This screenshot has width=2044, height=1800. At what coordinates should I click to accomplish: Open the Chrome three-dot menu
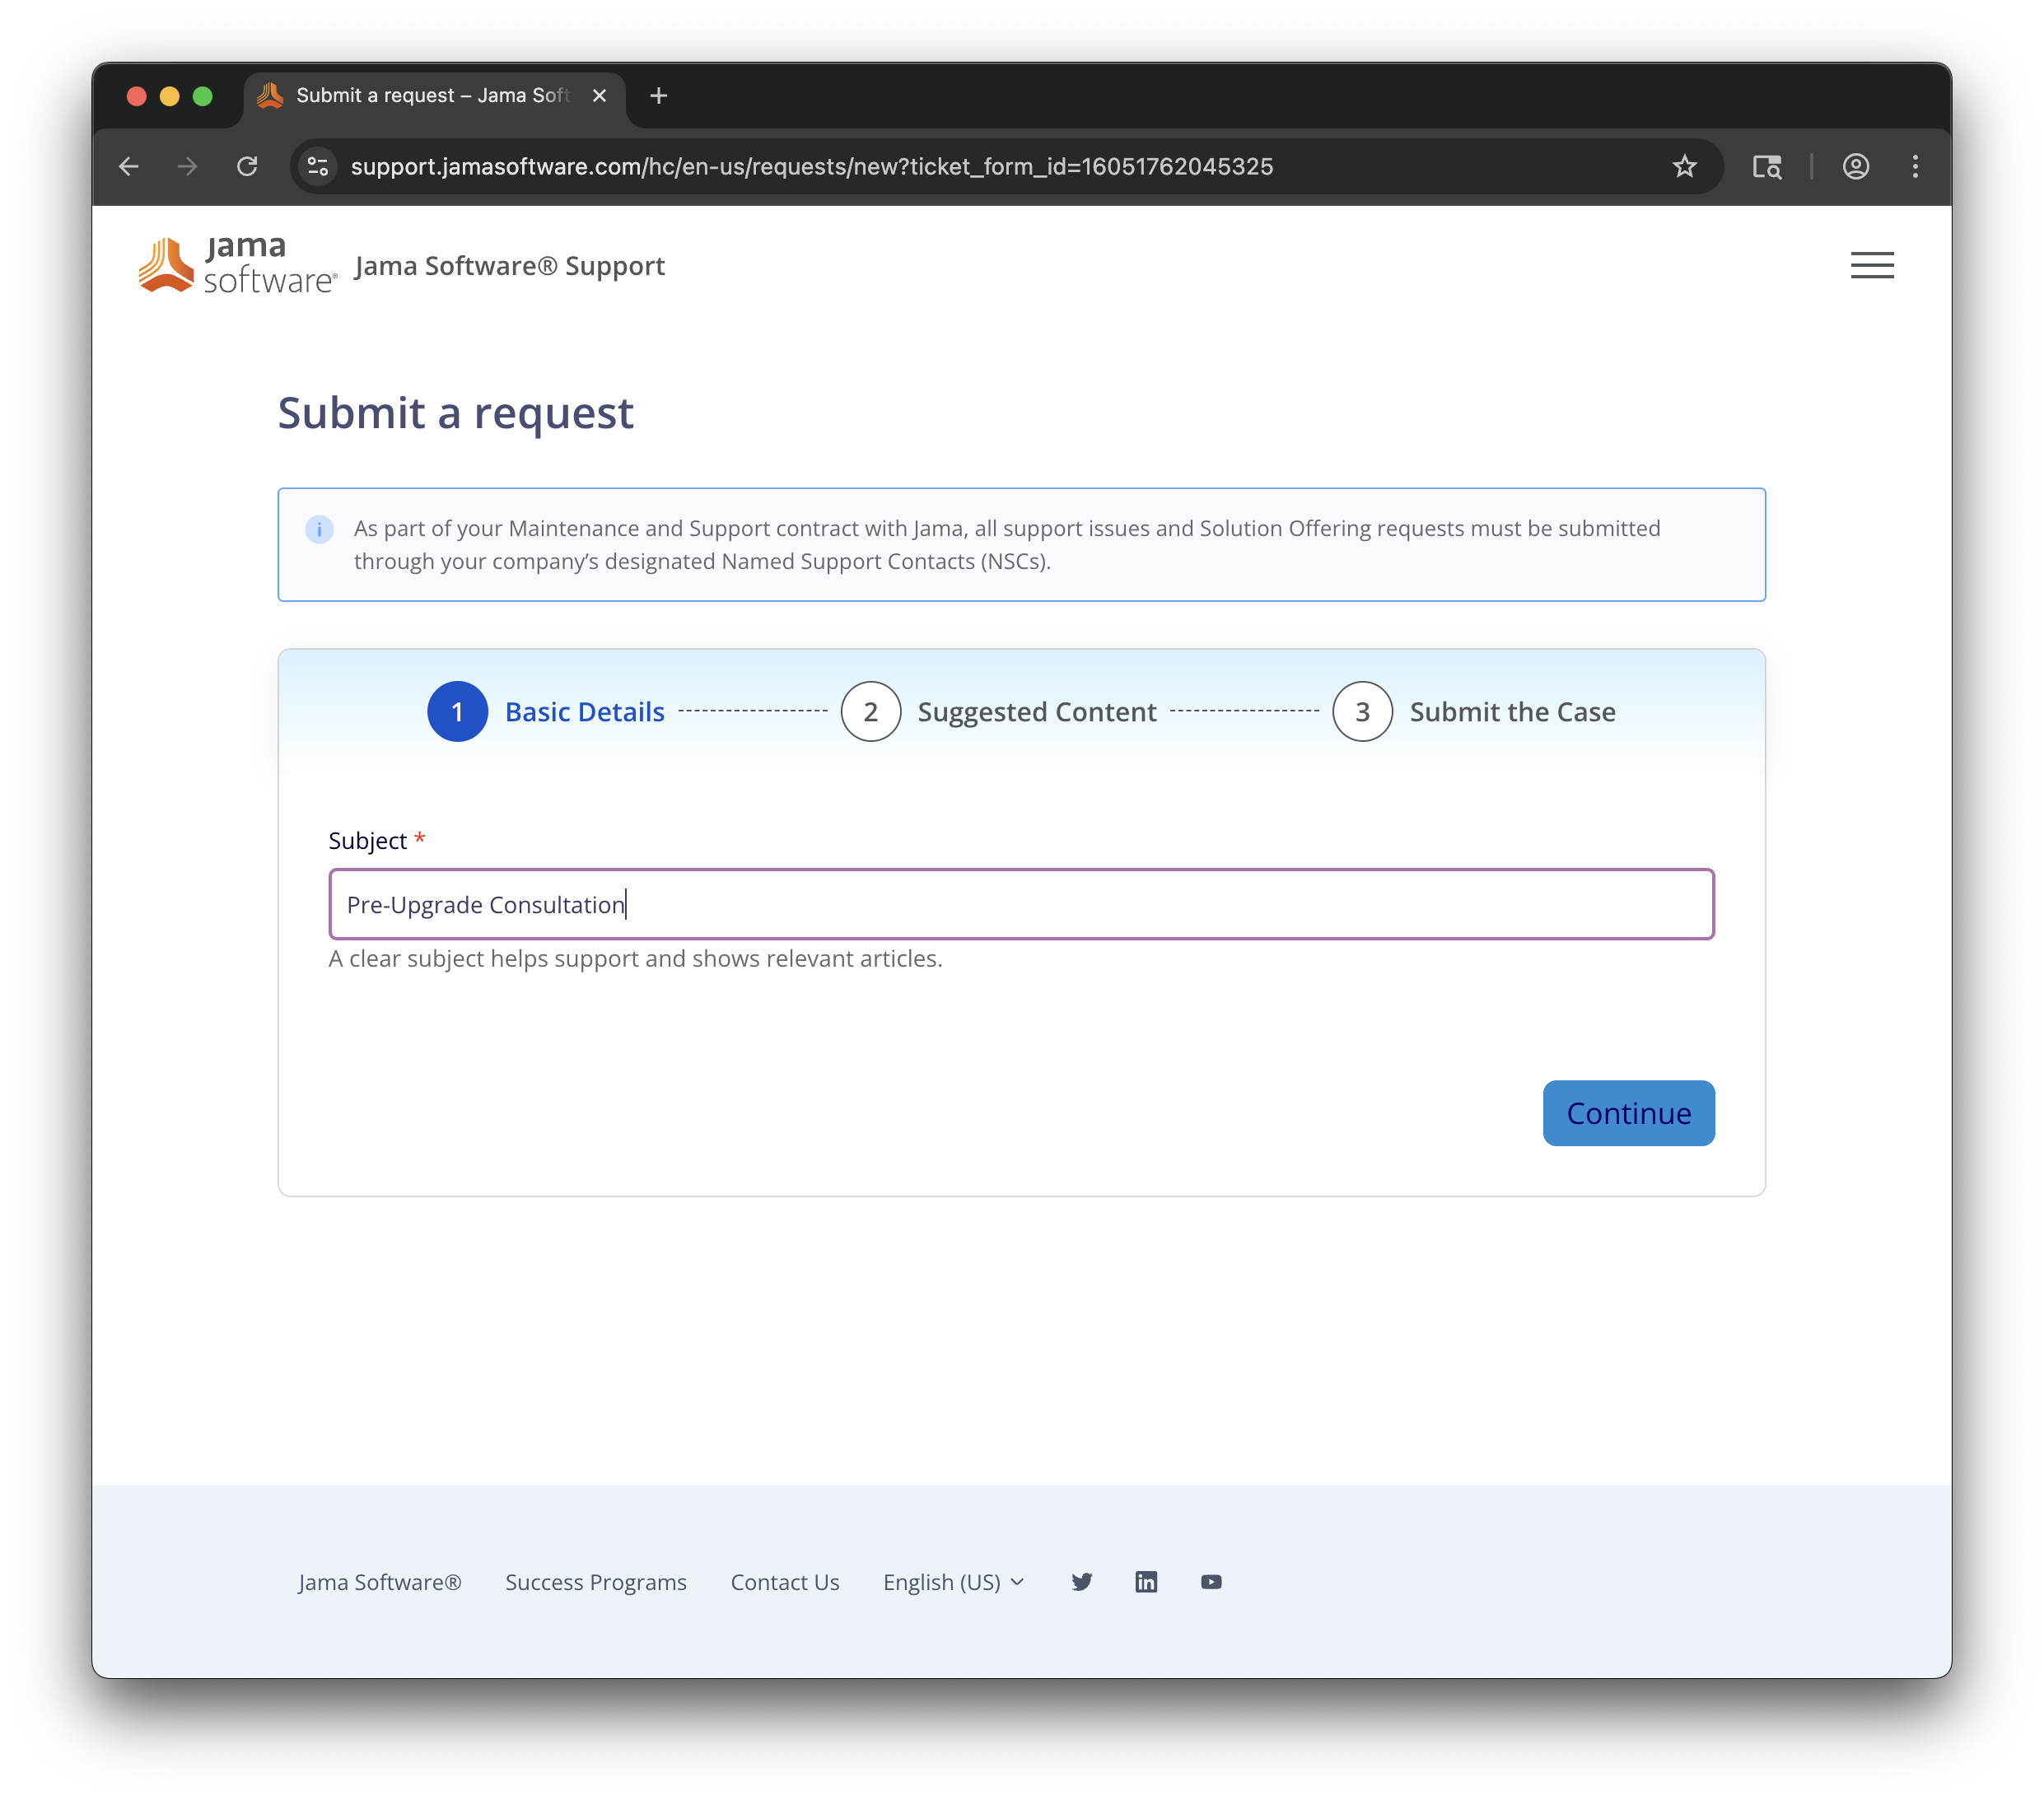click(1915, 166)
